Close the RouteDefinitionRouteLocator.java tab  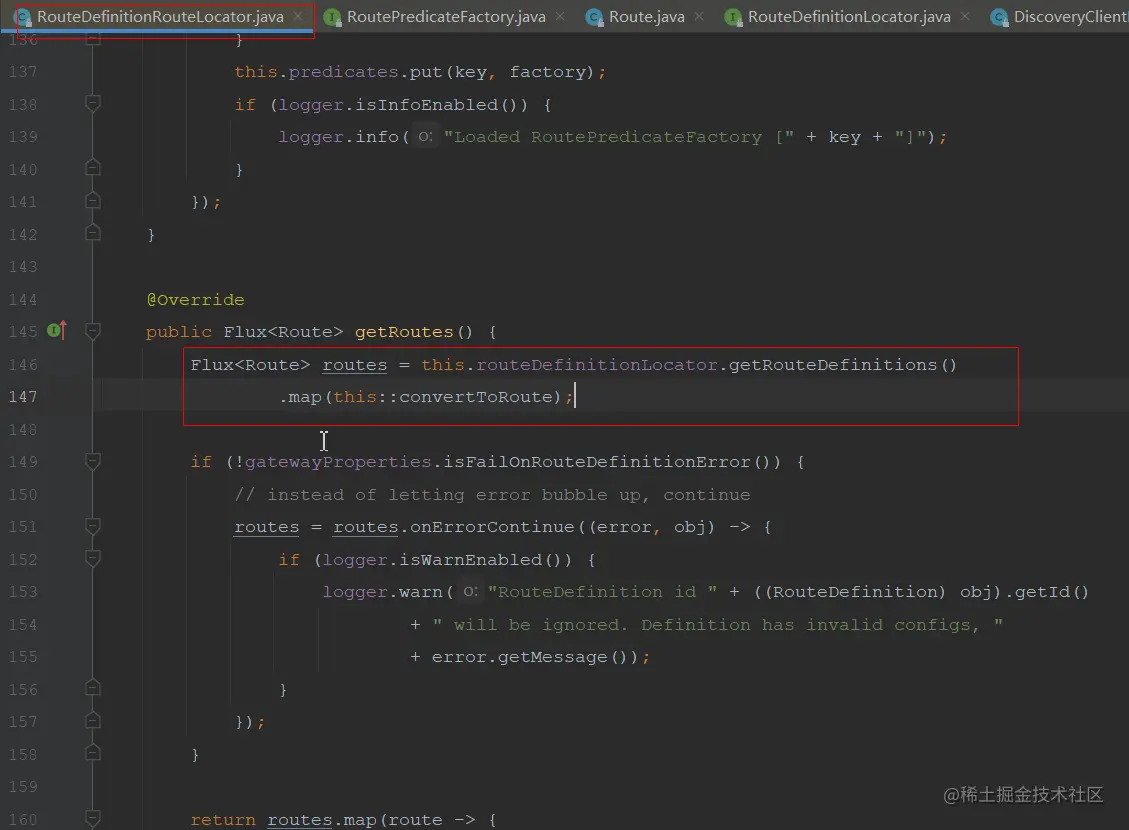coord(298,16)
